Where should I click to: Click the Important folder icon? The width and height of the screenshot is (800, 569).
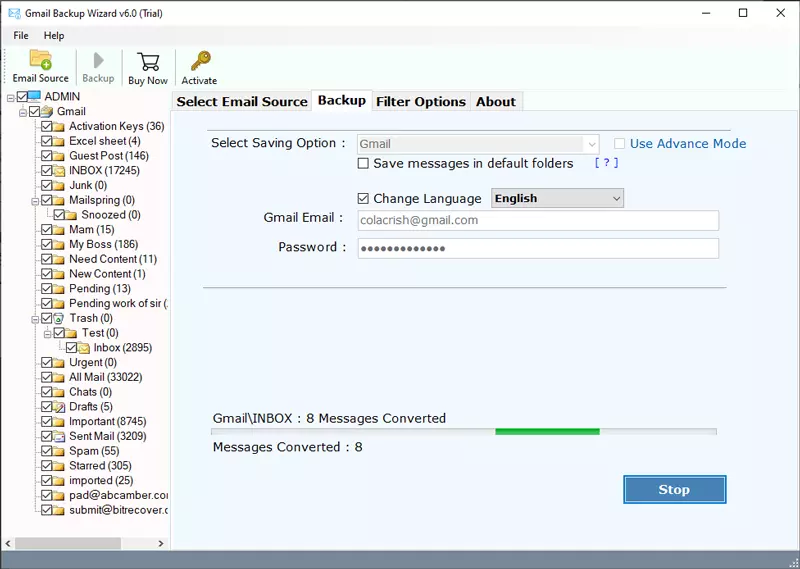(59, 422)
